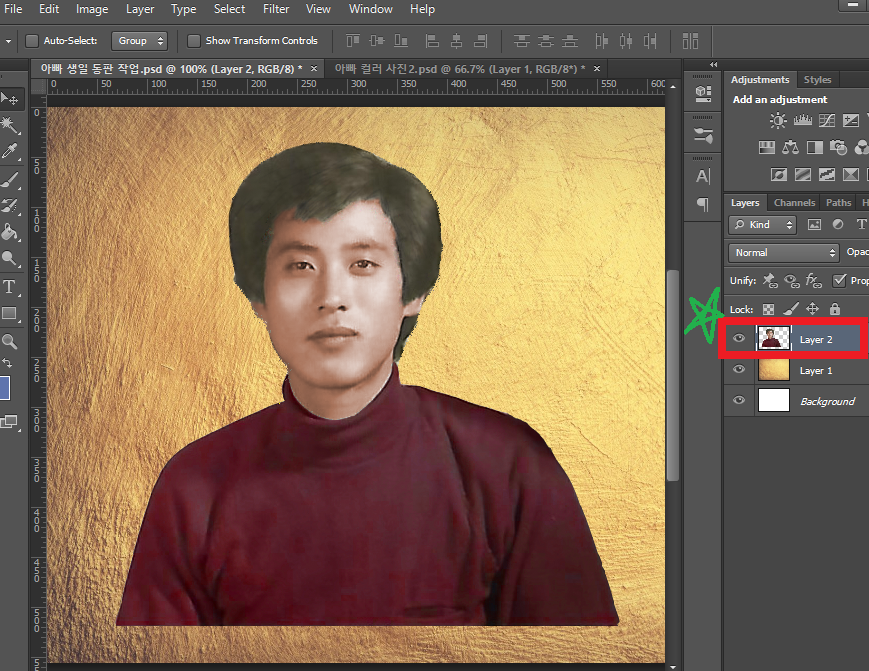Image resolution: width=869 pixels, height=671 pixels.
Task: Toggle lock all padlock icon
Action: [x=835, y=309]
